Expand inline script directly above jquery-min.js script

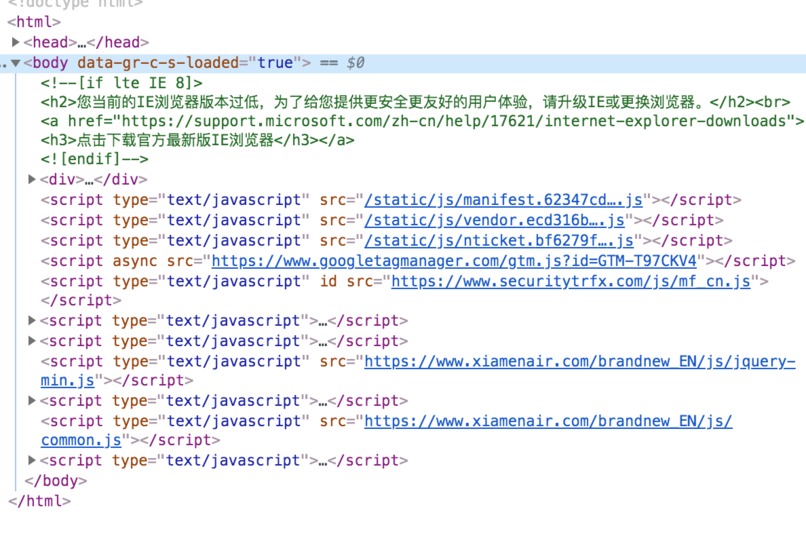tap(31, 341)
